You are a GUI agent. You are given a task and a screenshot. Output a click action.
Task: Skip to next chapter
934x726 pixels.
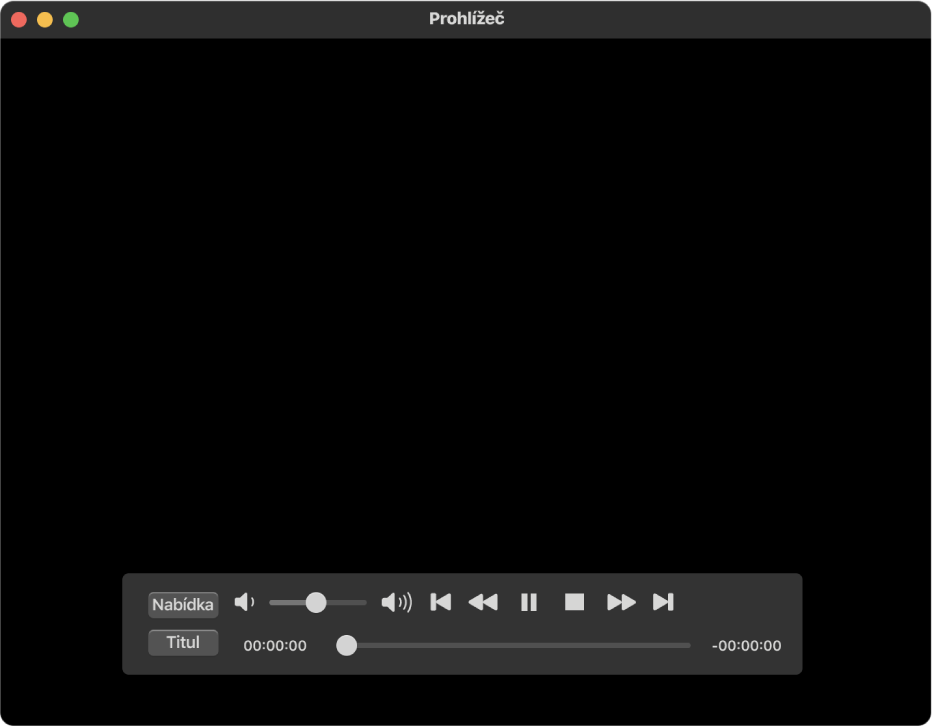point(663,602)
